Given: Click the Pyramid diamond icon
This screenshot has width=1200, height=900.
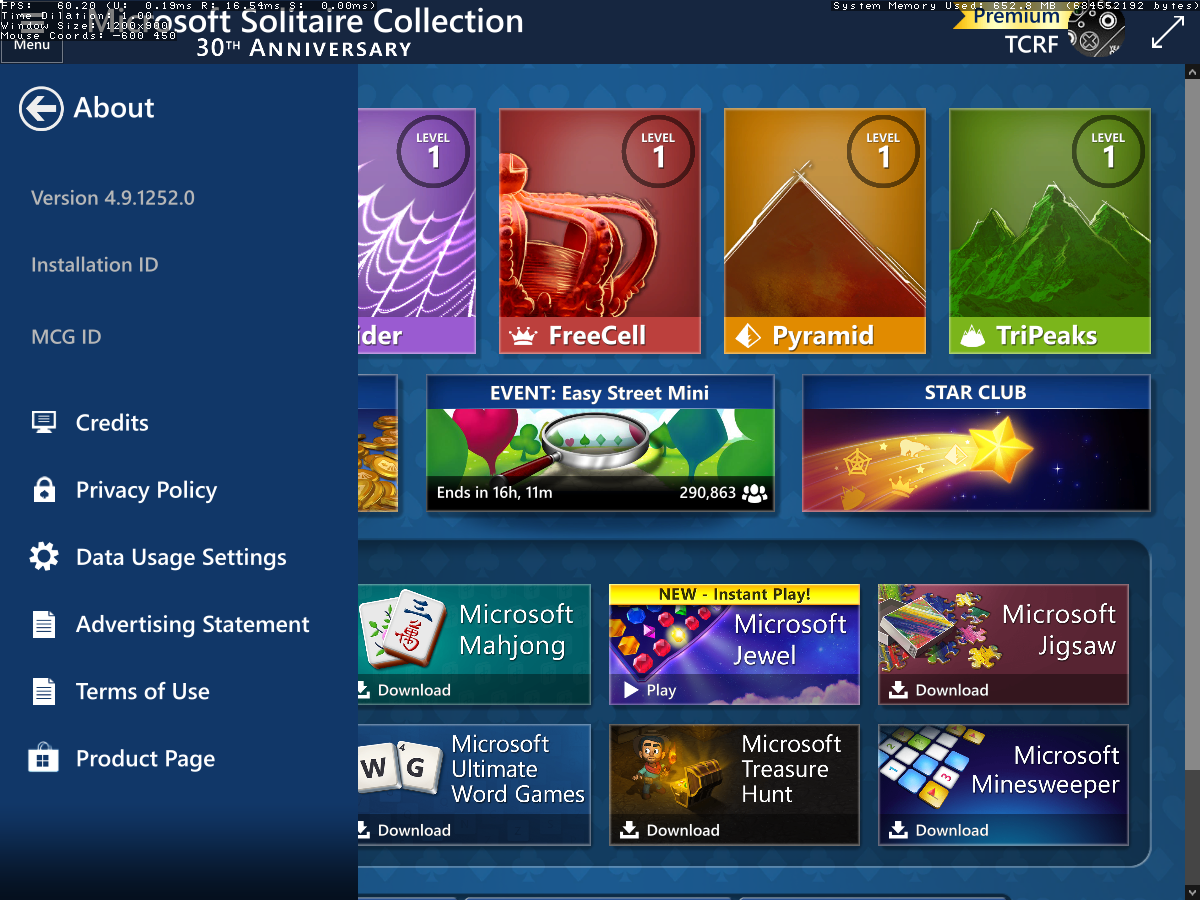Looking at the screenshot, I should 748,336.
